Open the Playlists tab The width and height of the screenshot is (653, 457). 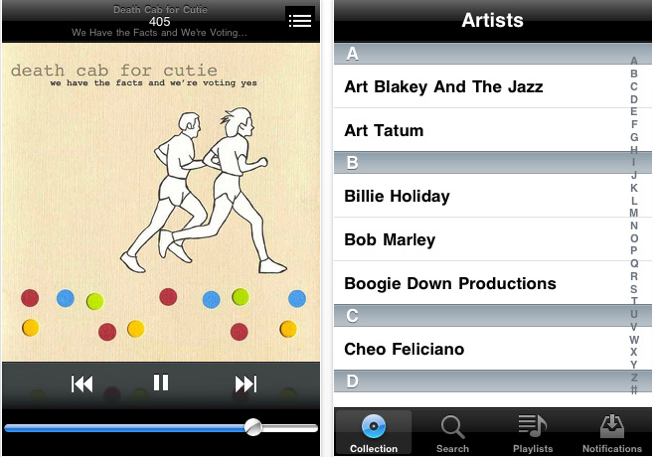coord(533,432)
